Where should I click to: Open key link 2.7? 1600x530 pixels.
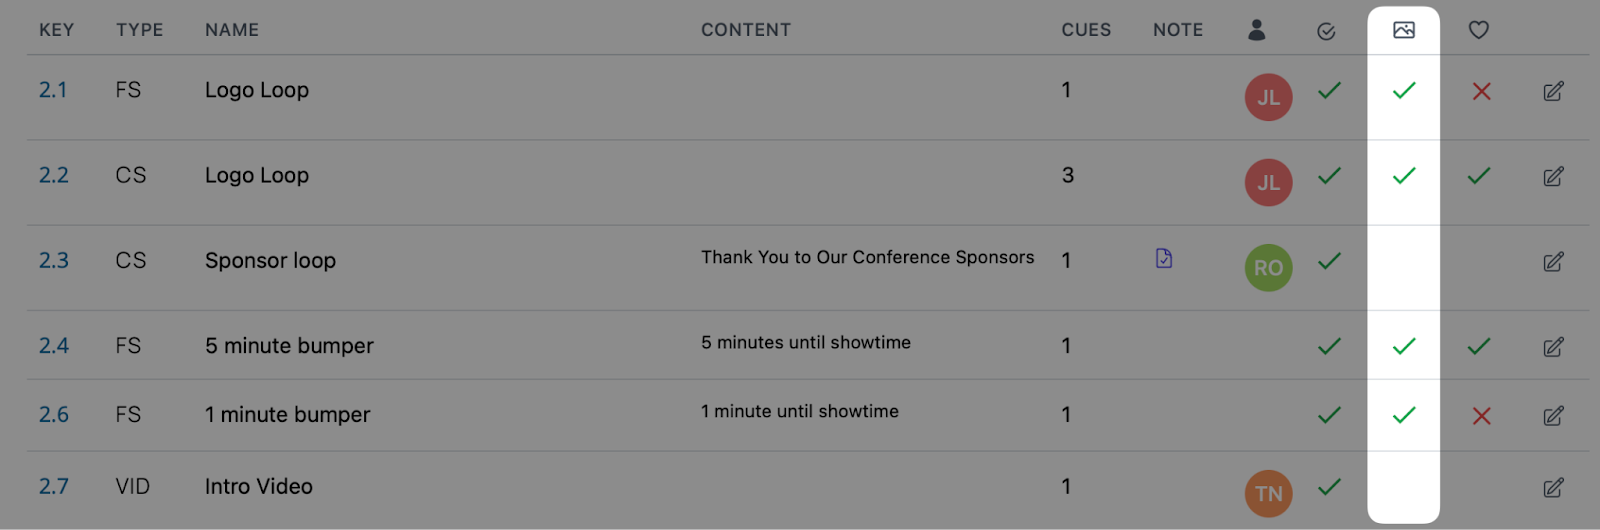click(x=54, y=486)
